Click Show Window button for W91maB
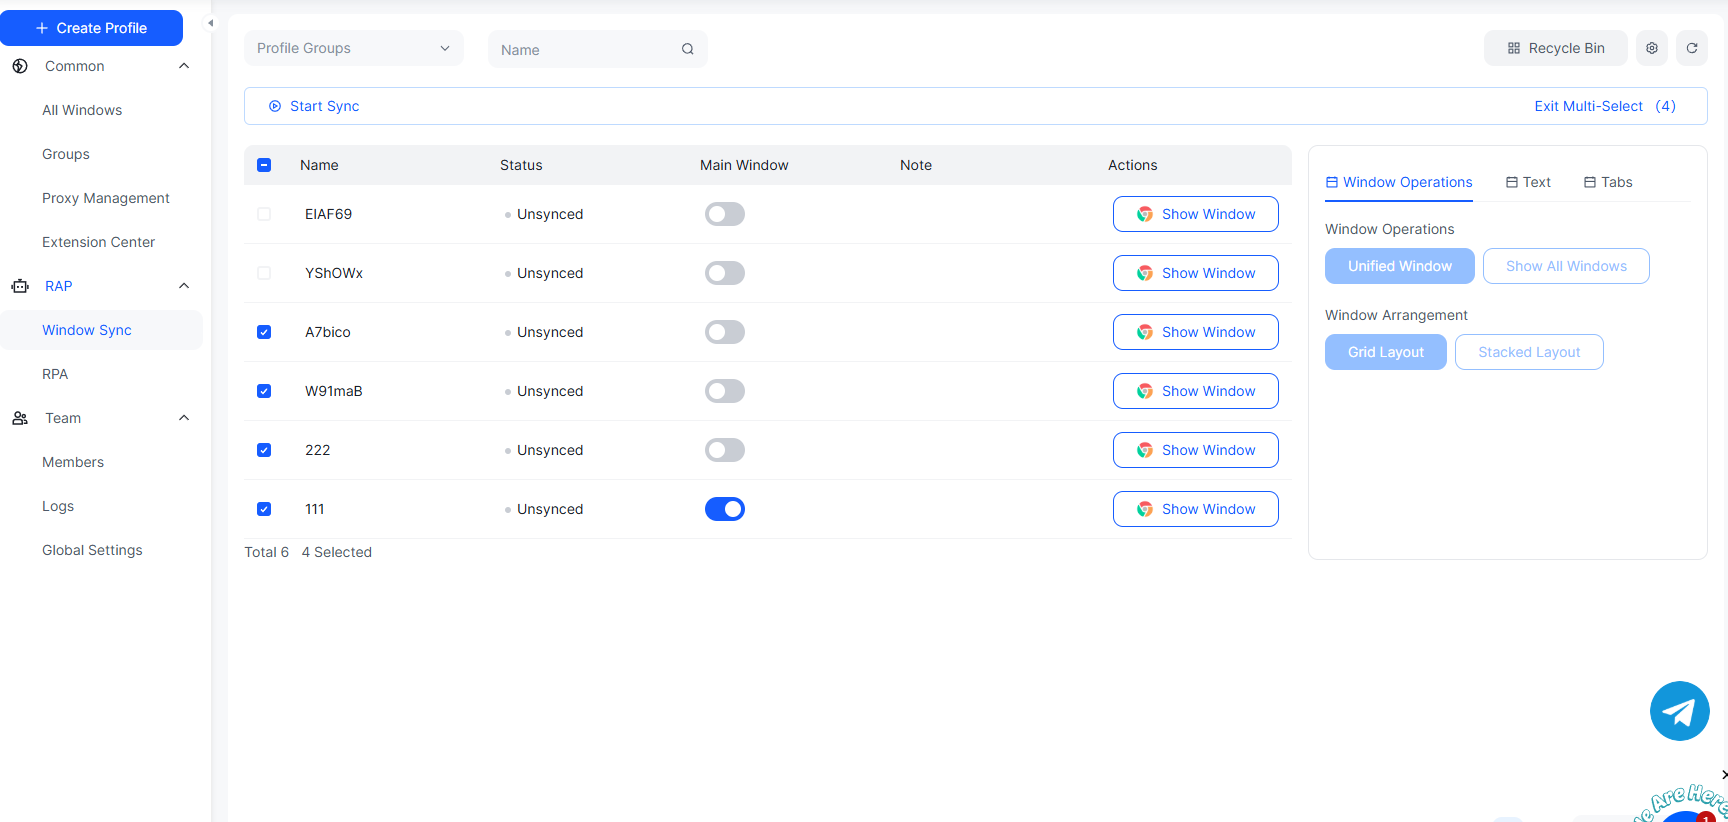 click(1195, 391)
